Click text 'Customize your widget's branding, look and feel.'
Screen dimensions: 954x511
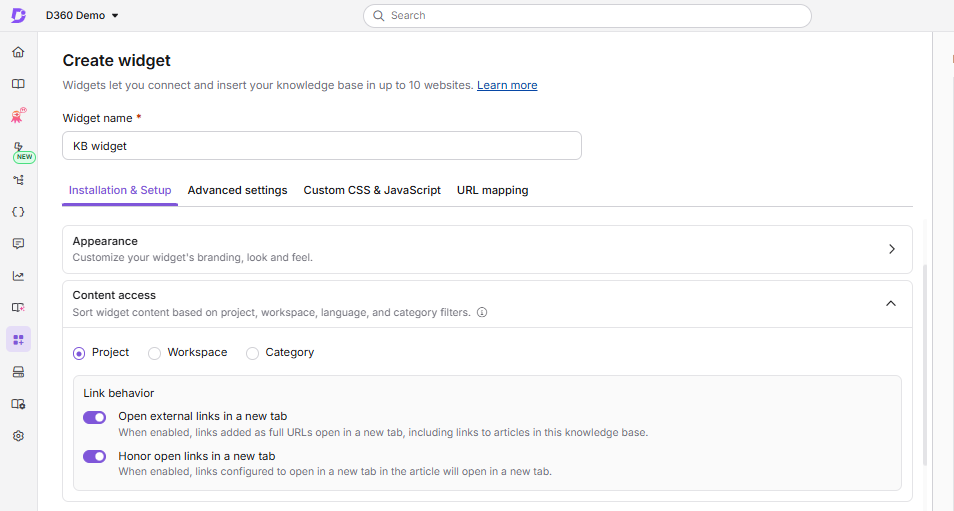coord(193,257)
